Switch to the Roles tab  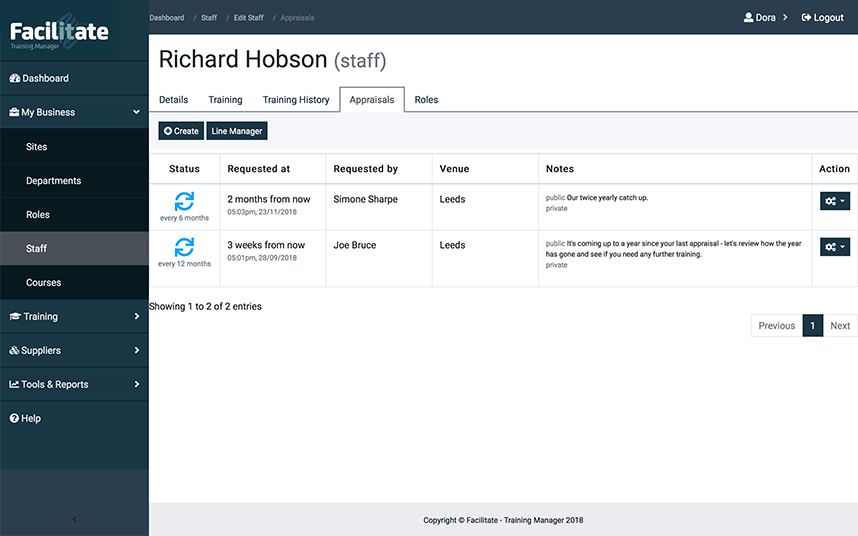pyautogui.click(x=426, y=100)
